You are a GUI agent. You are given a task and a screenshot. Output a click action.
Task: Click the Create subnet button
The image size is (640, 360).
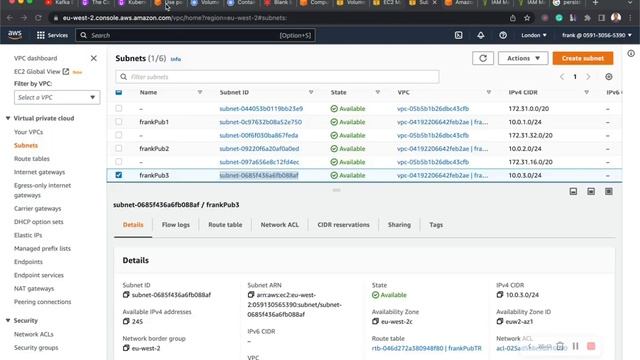coord(583,58)
